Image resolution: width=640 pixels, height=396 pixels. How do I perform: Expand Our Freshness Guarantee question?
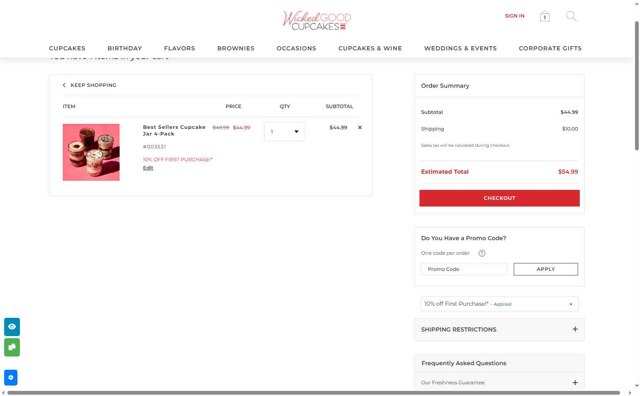499,383
